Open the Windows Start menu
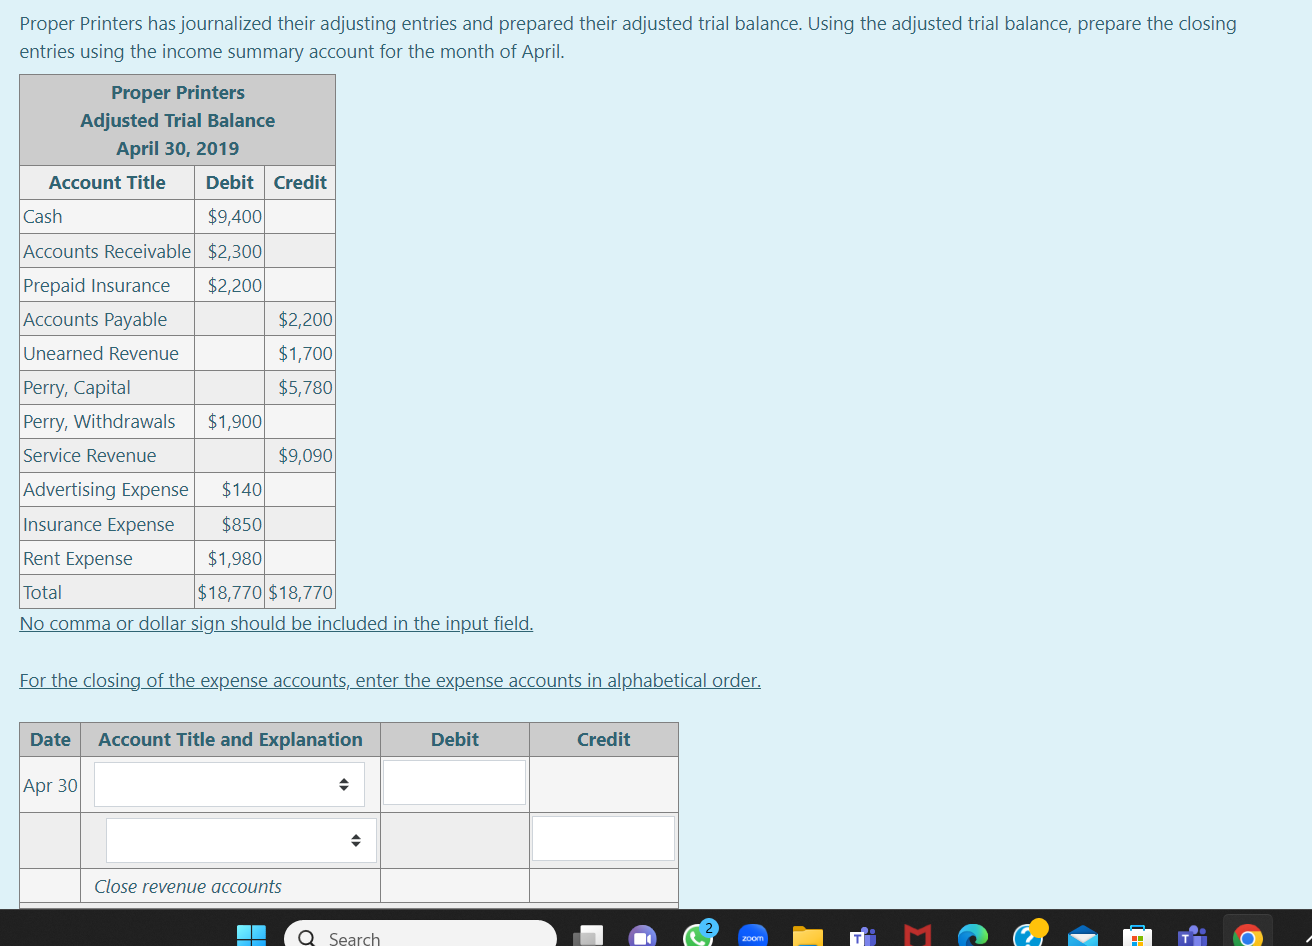The image size is (1312, 946). point(251,937)
